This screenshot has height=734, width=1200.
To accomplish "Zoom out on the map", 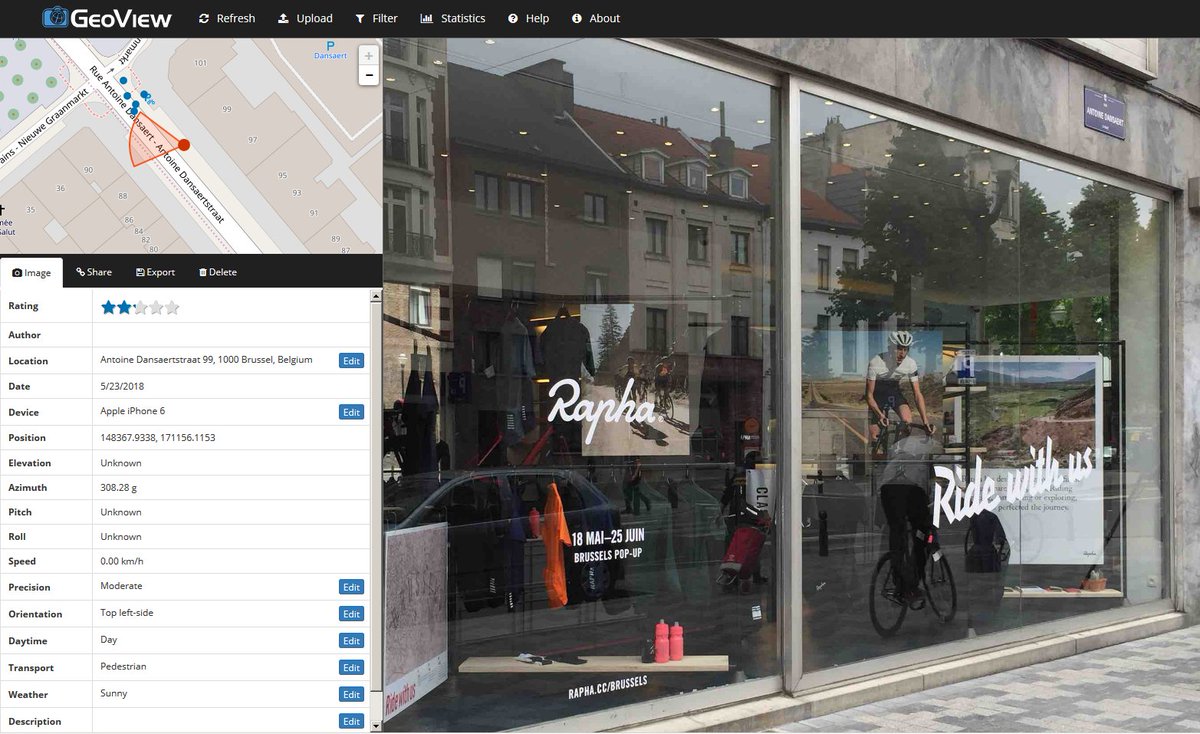I will tap(369, 75).
